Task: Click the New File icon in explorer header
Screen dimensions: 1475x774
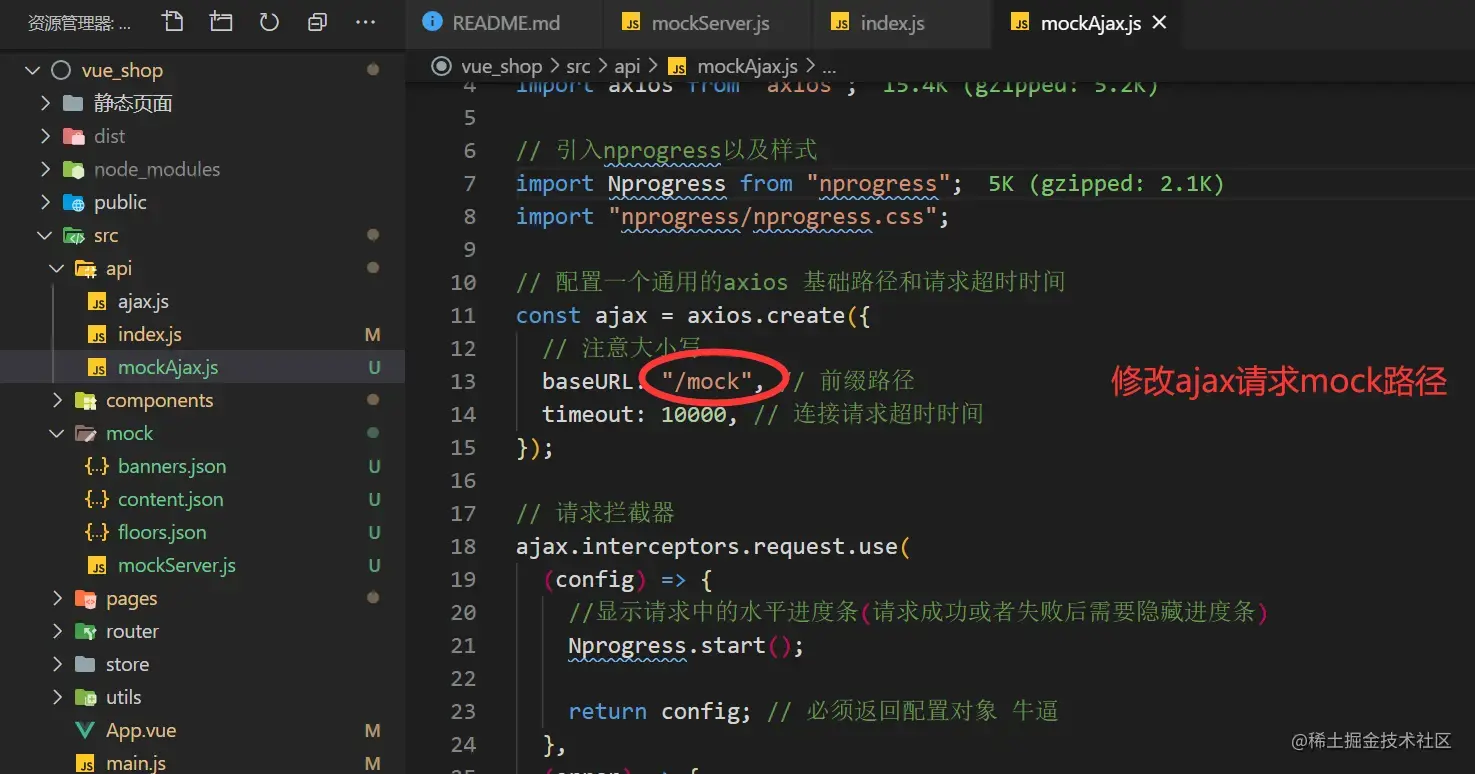Action: point(173,21)
